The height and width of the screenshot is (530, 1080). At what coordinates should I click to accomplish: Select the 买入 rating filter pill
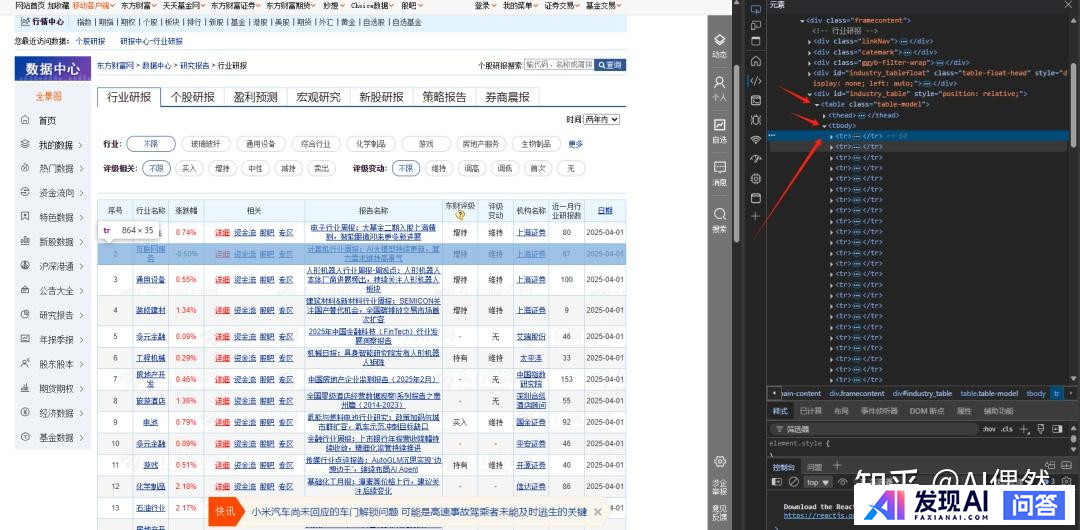click(x=188, y=169)
